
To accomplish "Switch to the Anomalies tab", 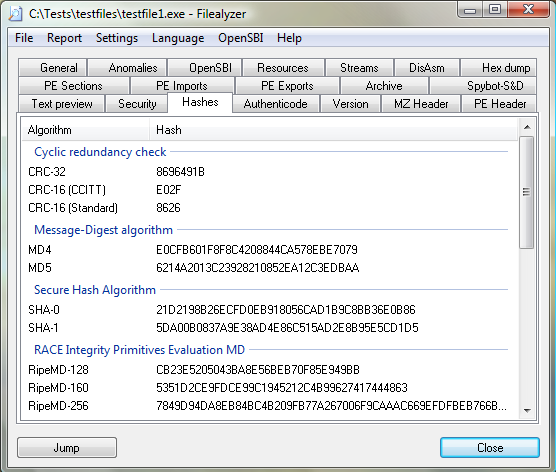I will [127, 68].
